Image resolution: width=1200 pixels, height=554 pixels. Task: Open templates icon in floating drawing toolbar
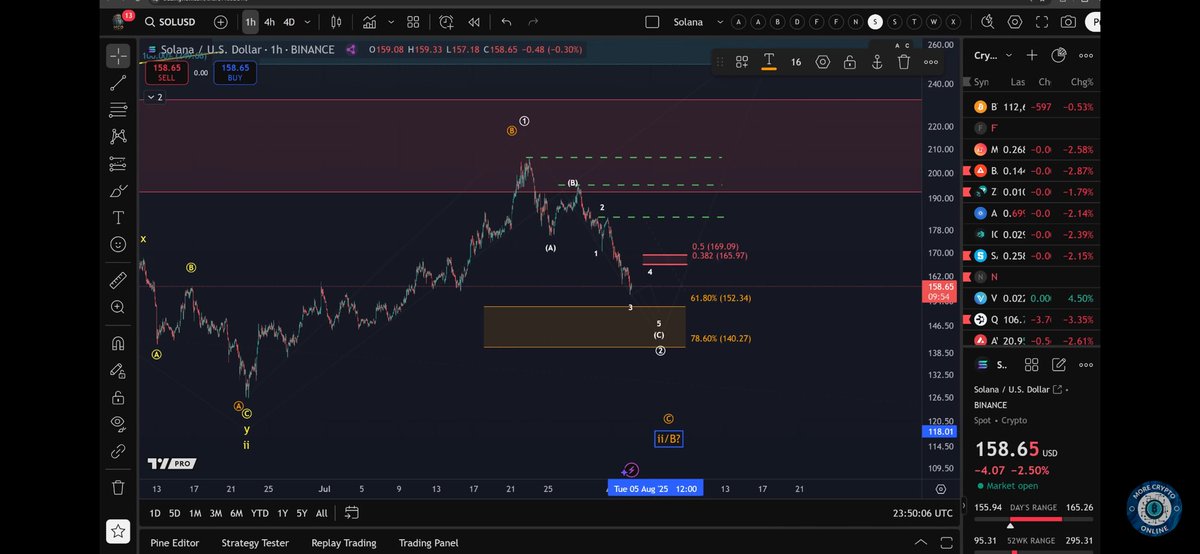742,62
